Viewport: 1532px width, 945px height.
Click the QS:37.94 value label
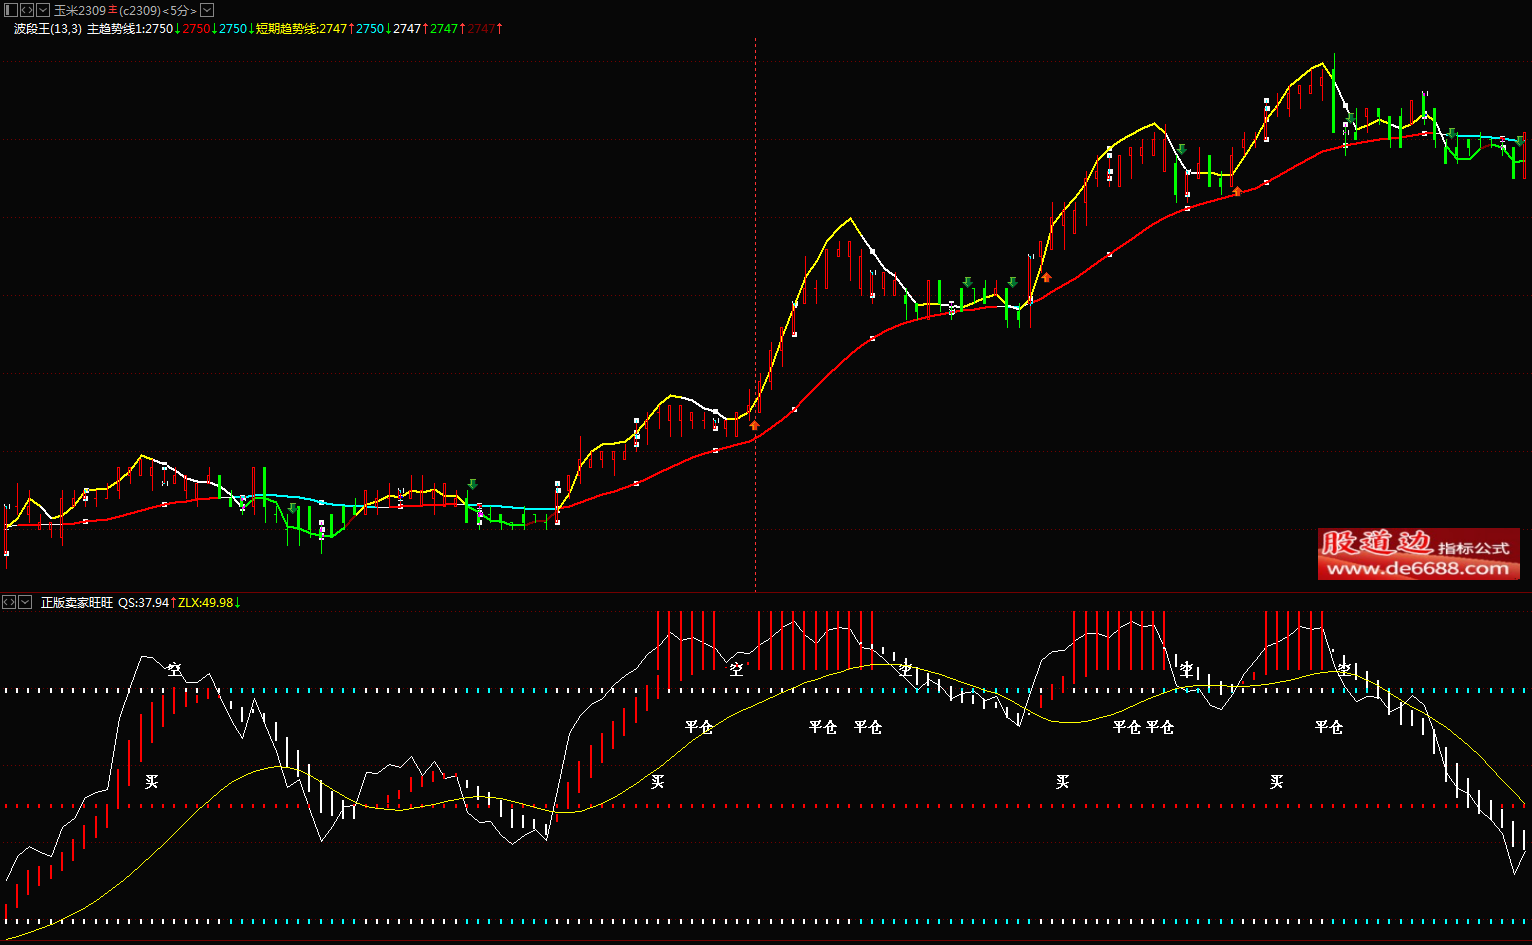pos(143,603)
